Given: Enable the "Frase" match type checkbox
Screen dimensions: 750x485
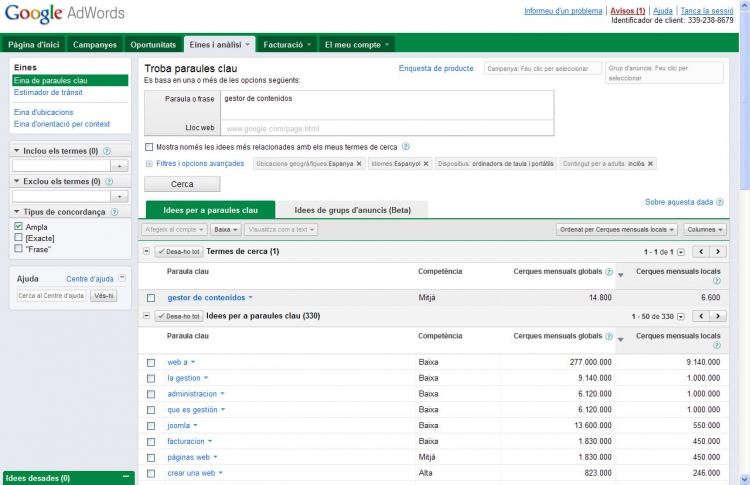Looking at the screenshot, I should click(x=18, y=248).
